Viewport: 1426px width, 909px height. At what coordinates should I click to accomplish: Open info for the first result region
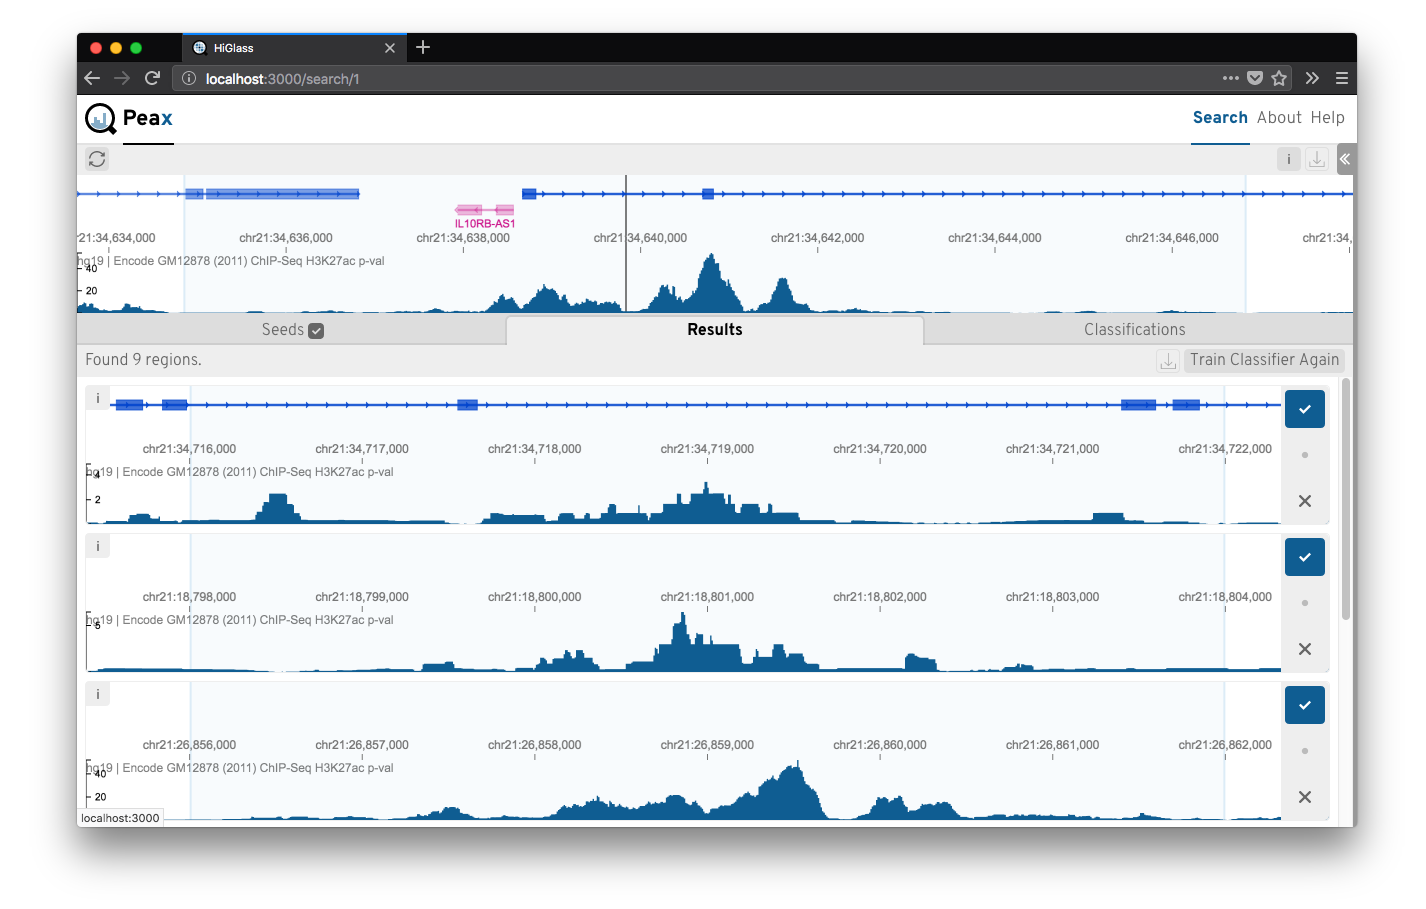pos(98,398)
